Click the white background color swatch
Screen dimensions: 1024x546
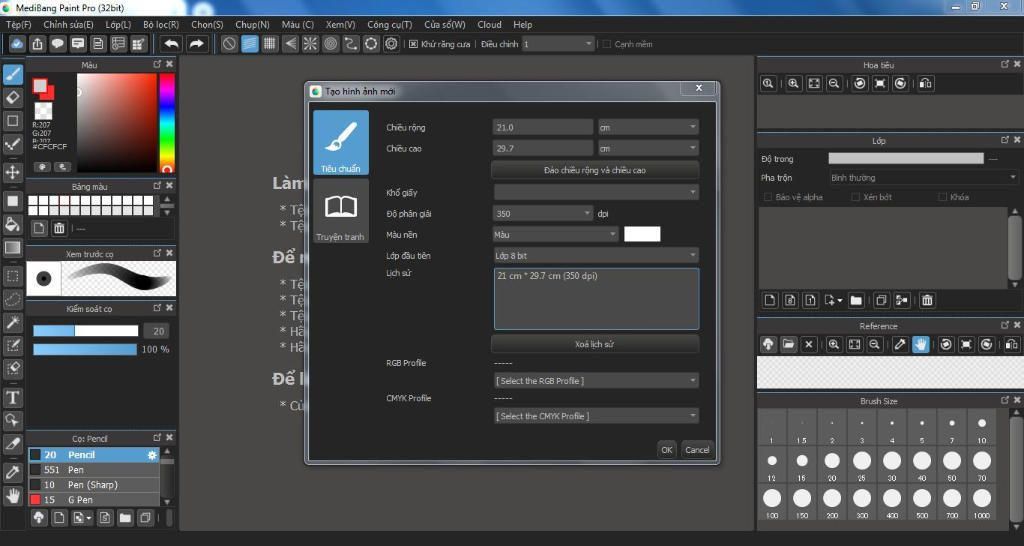click(x=642, y=234)
